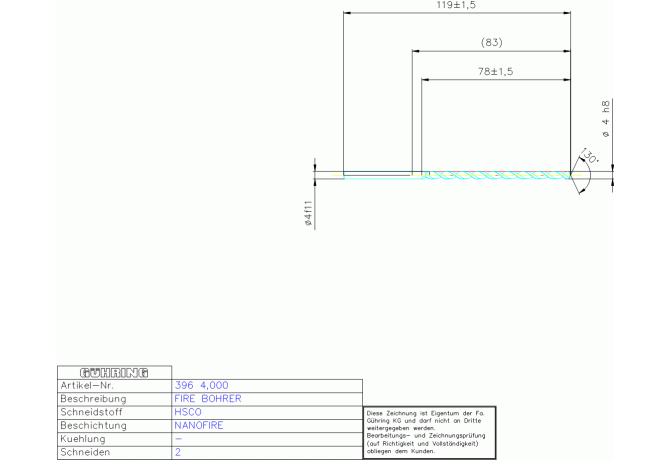The width and height of the screenshot is (670, 460).
Task: Click the 119±1,5 overall length dimension
Action: pyautogui.click(x=457, y=6)
